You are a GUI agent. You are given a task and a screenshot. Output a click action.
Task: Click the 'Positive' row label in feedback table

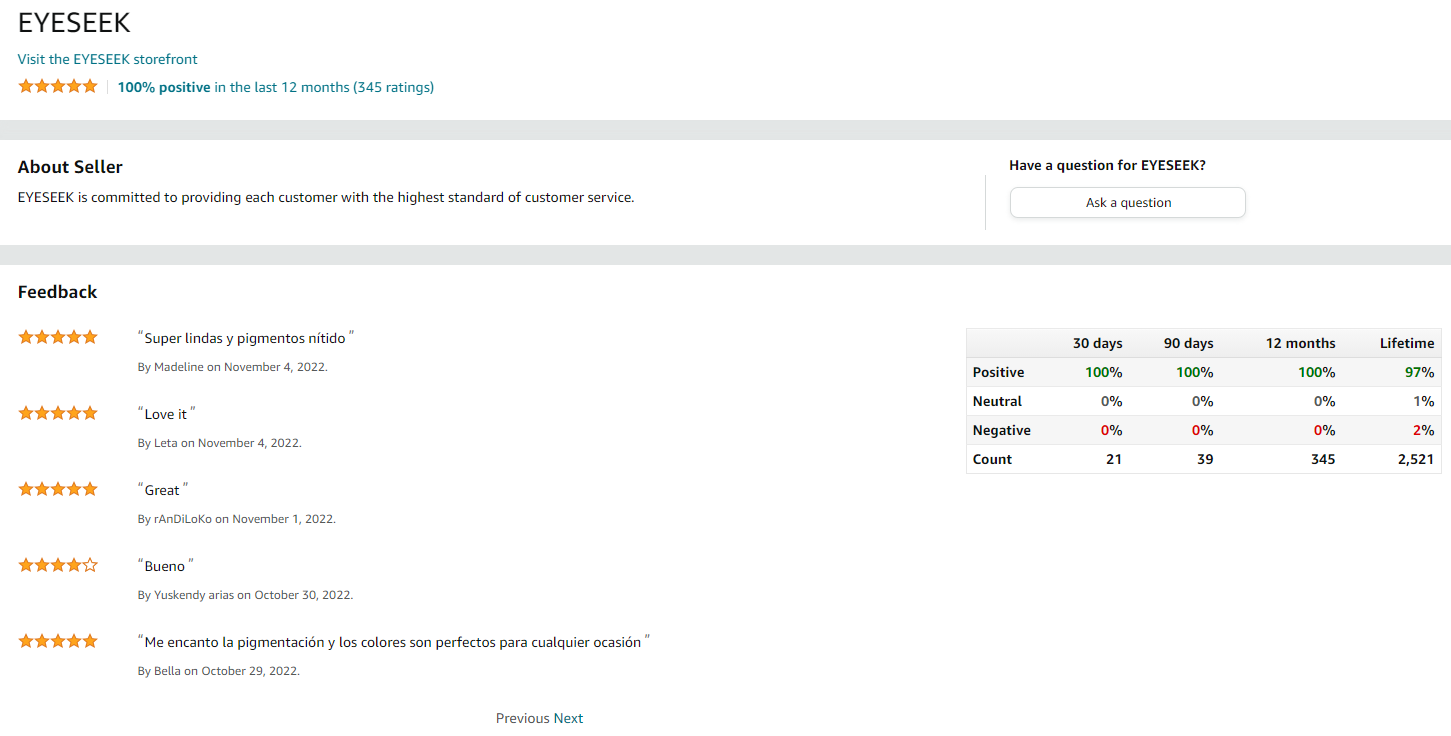[999, 372]
